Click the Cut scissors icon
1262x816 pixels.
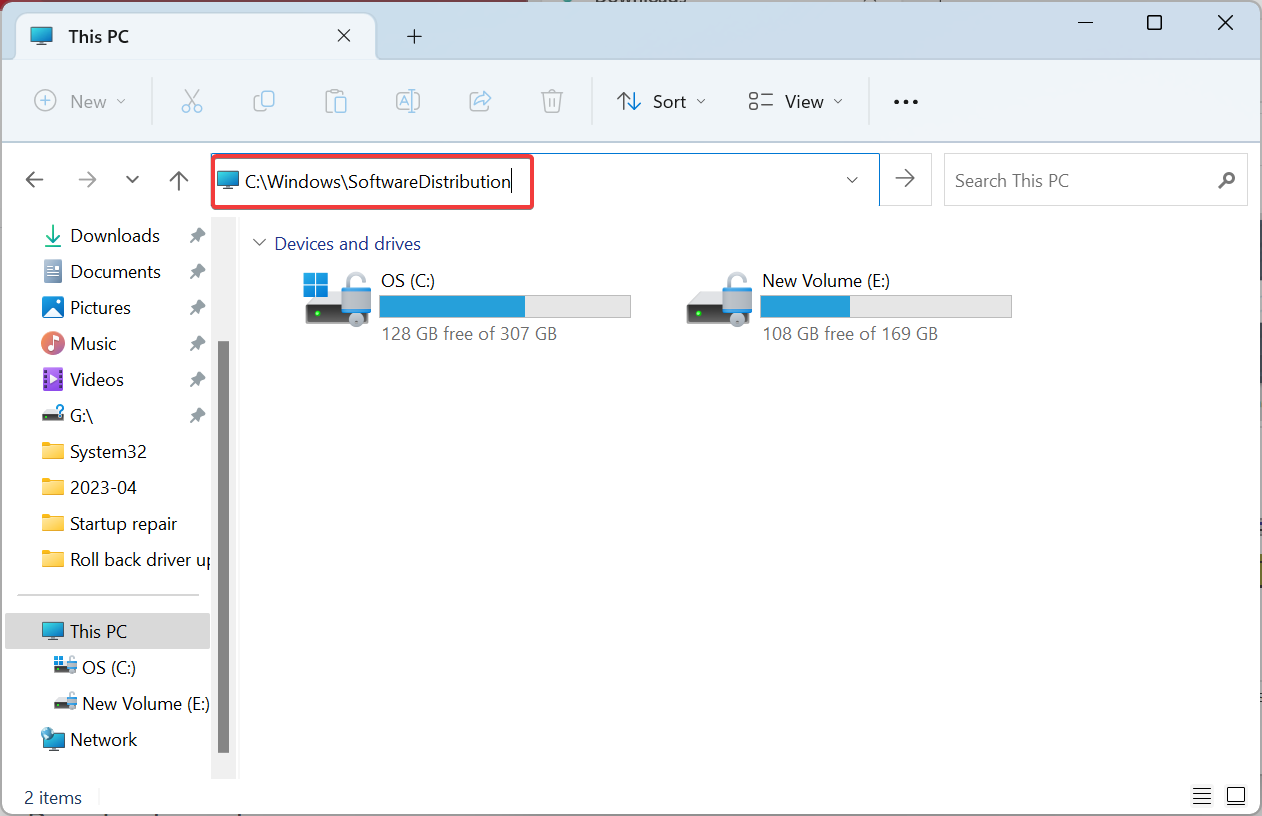click(x=192, y=101)
